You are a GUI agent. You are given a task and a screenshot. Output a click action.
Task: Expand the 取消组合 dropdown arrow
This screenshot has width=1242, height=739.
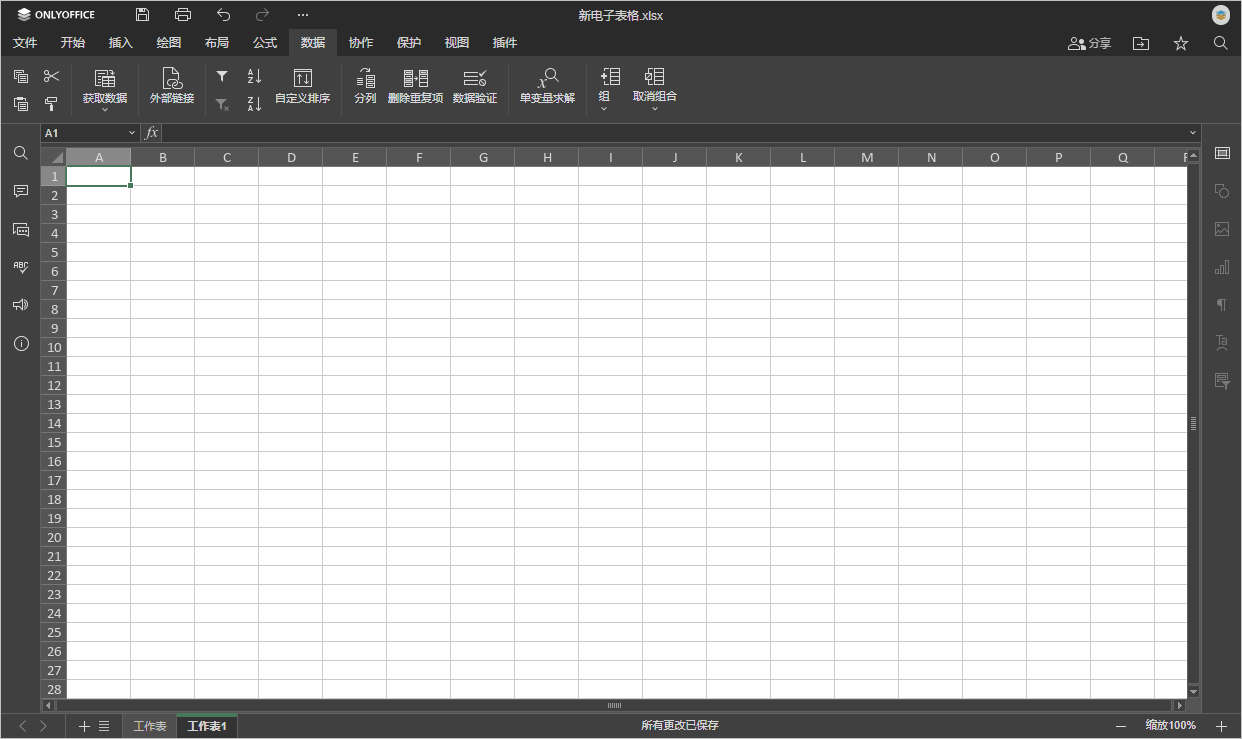tap(655, 109)
